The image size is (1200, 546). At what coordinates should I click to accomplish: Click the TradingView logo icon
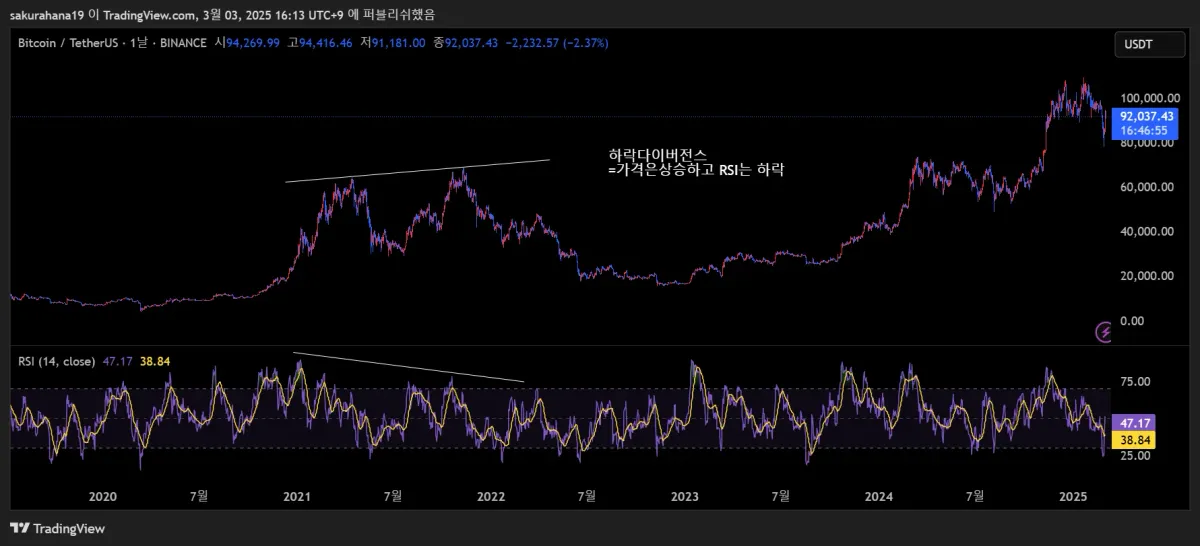[20, 528]
